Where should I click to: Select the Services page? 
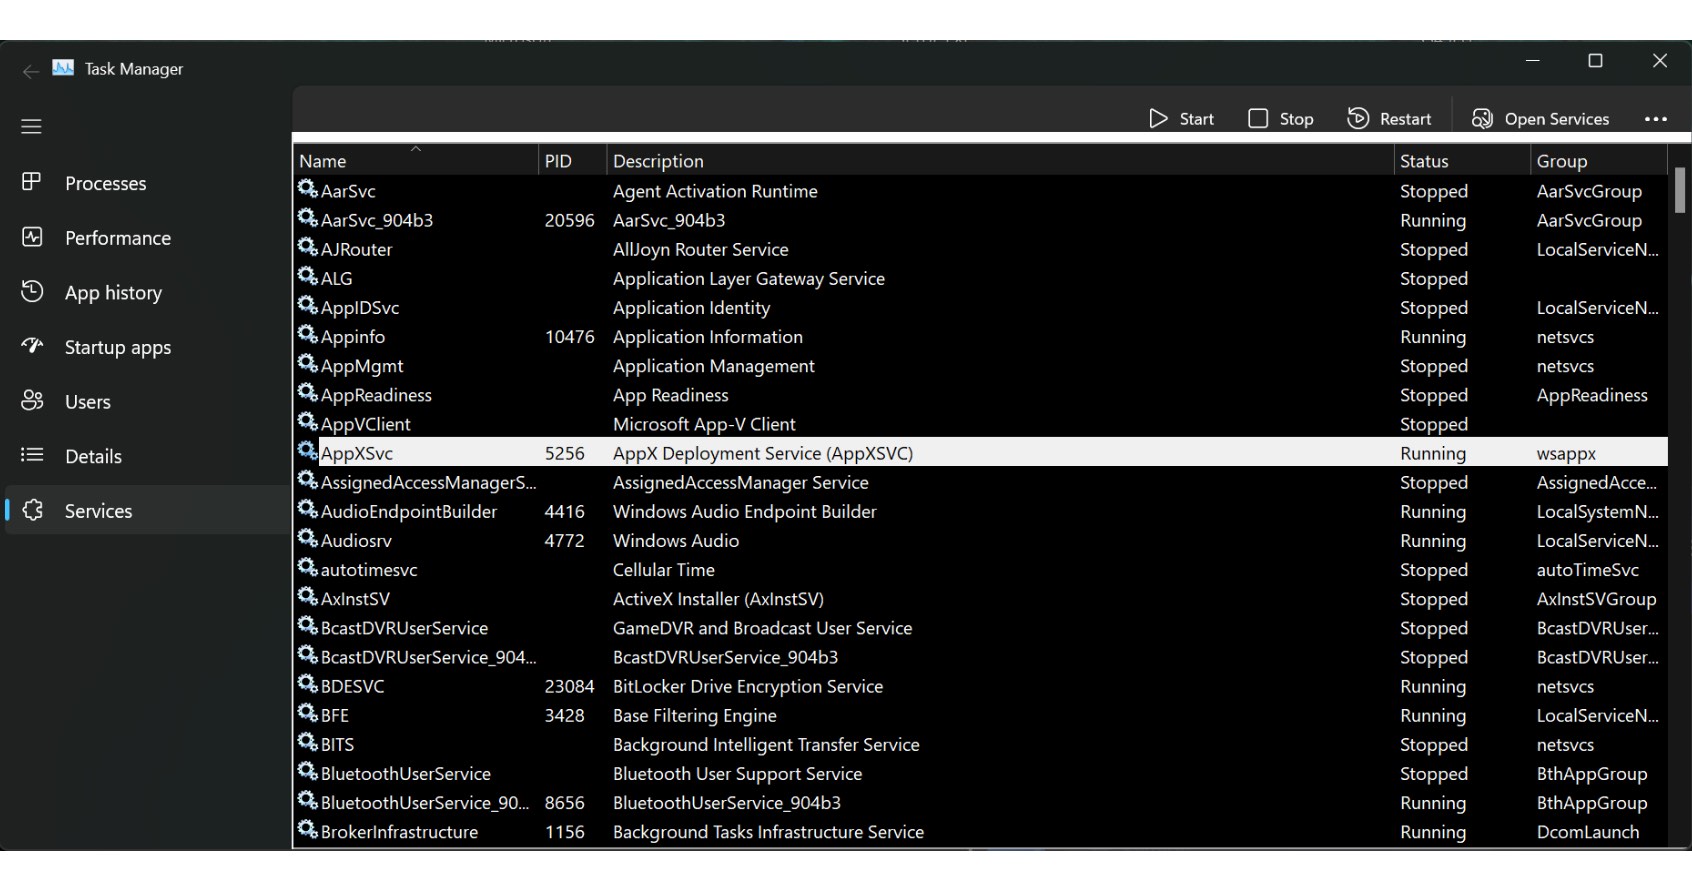click(x=148, y=510)
